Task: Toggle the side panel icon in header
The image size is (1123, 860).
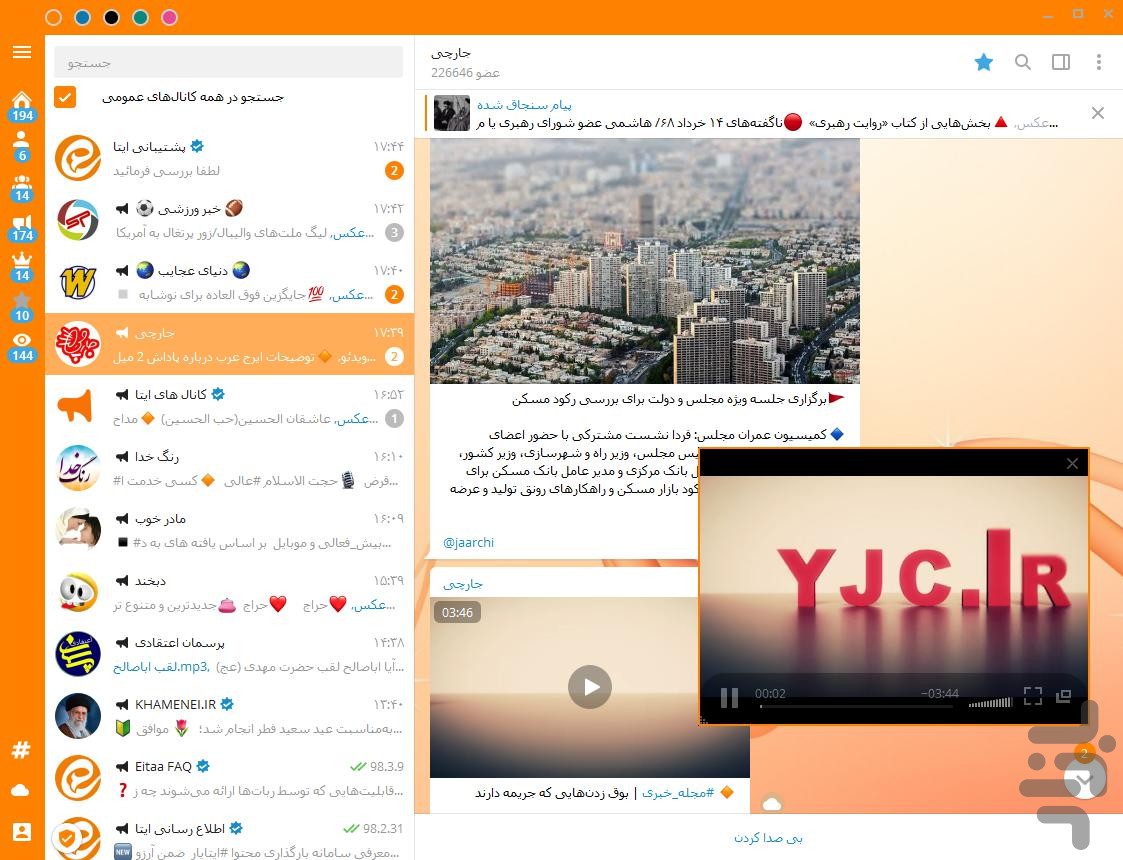Action: 1061,62
